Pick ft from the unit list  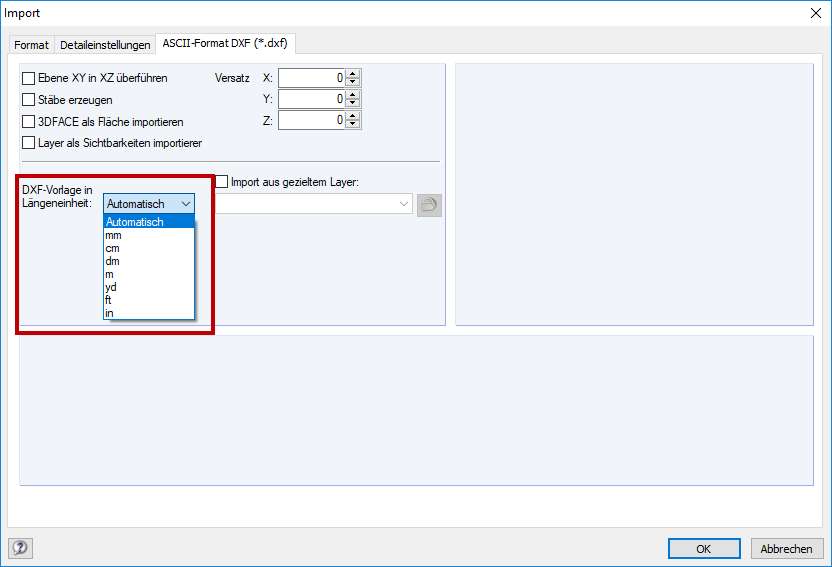click(149, 300)
